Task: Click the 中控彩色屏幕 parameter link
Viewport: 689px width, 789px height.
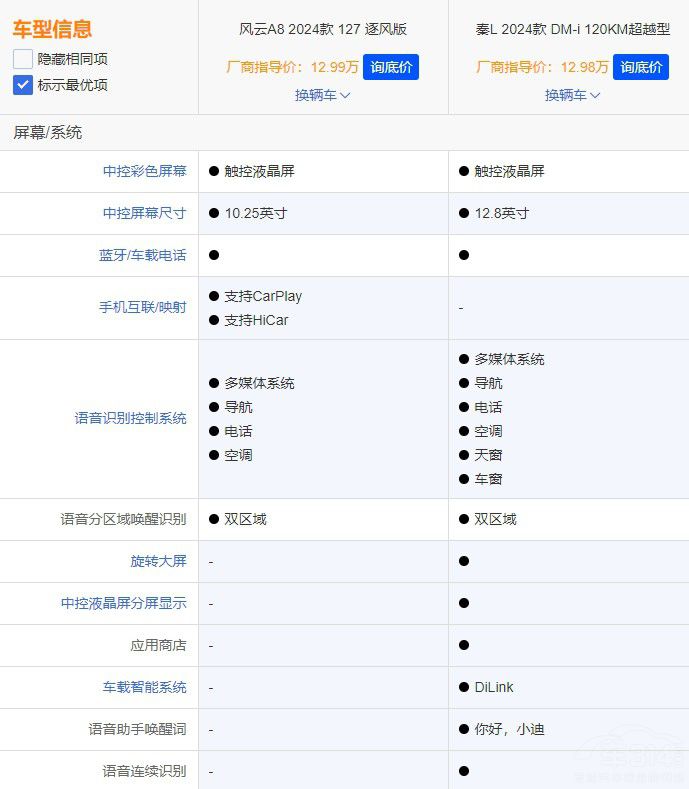Action: coord(144,171)
